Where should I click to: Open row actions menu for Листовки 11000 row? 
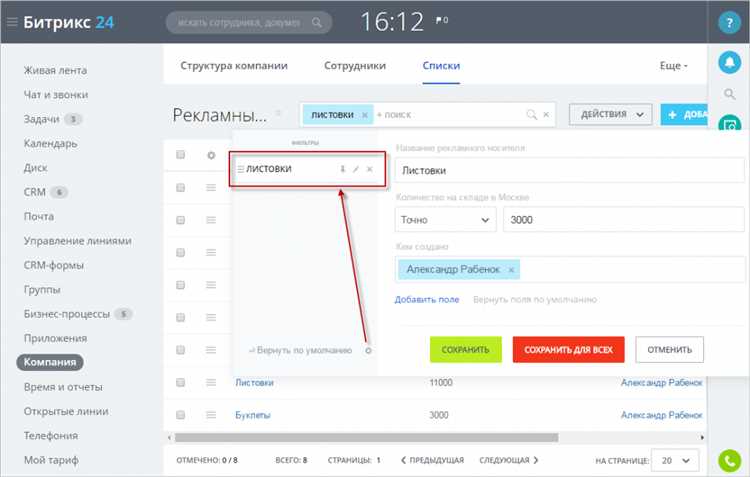[x=211, y=382]
